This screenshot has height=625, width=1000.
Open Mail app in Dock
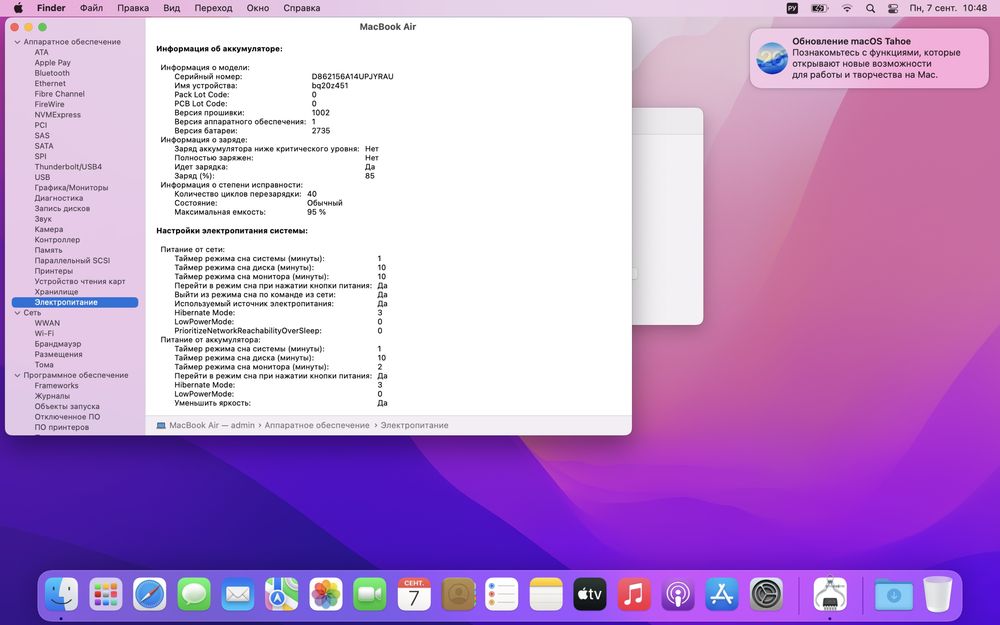[x=237, y=594]
